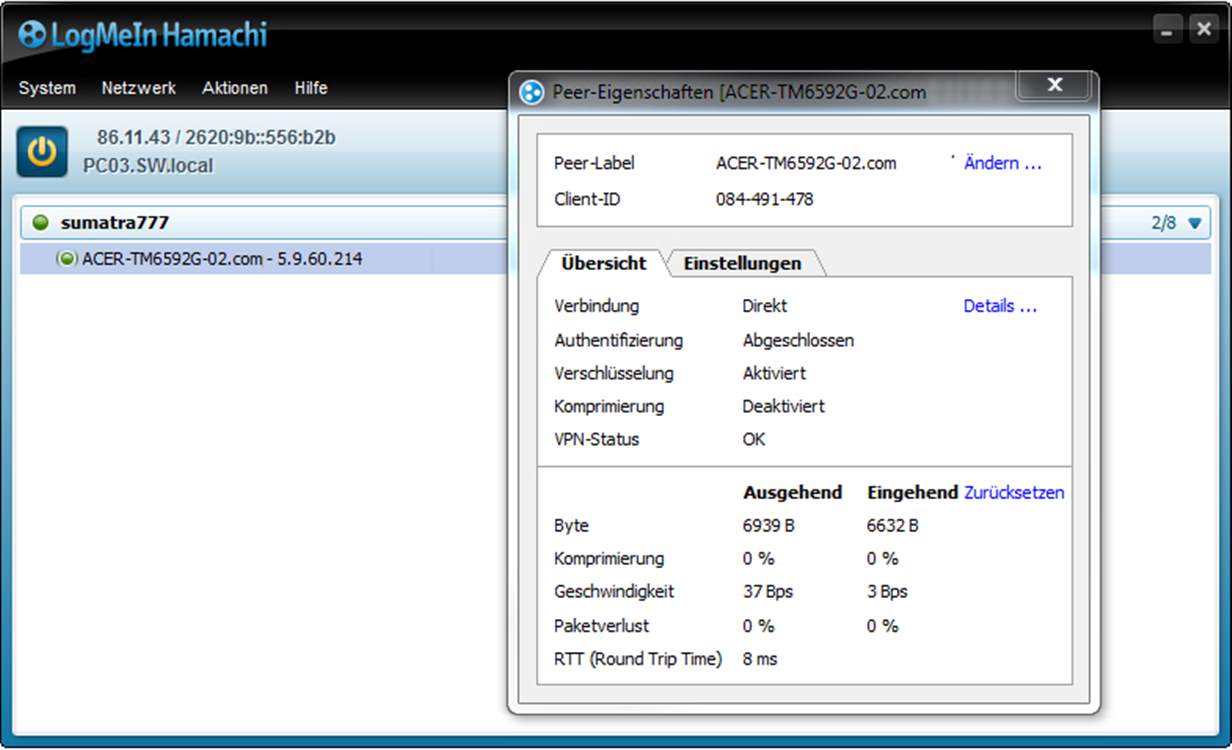Close the Peer-Eigenschaften dialog

click(1054, 86)
